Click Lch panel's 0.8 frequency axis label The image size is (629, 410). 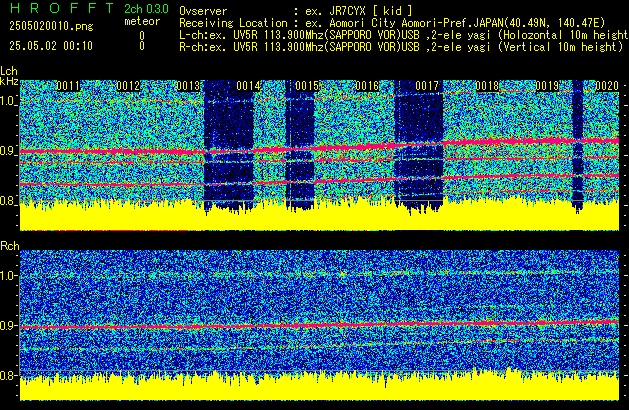point(8,201)
